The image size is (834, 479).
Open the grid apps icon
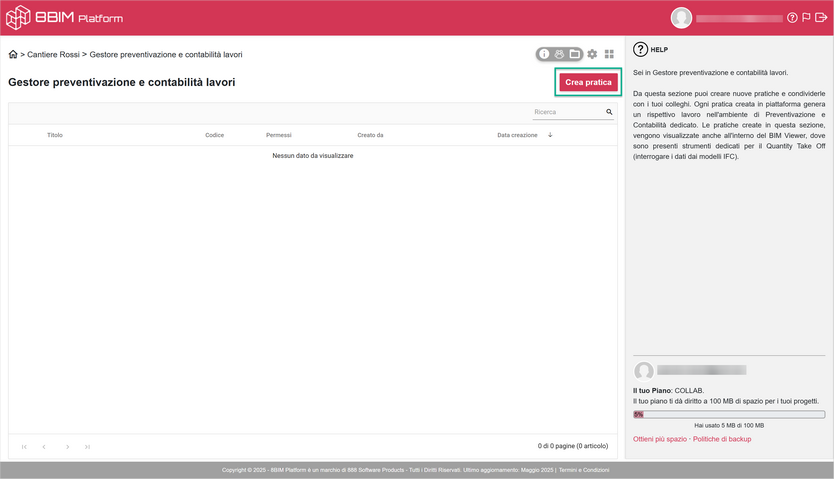point(609,54)
